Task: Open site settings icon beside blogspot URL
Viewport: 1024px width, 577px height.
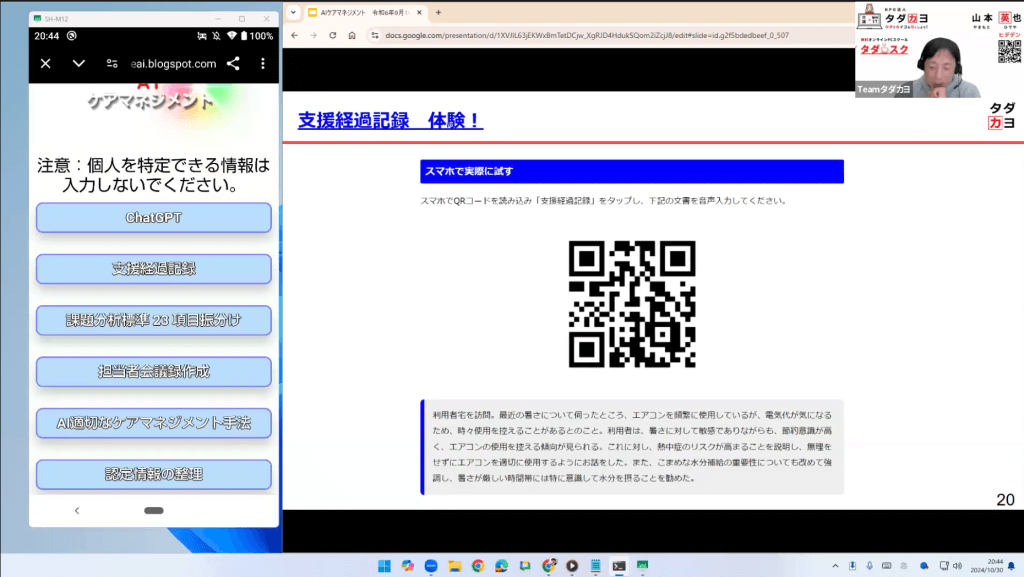Action: 112,63
